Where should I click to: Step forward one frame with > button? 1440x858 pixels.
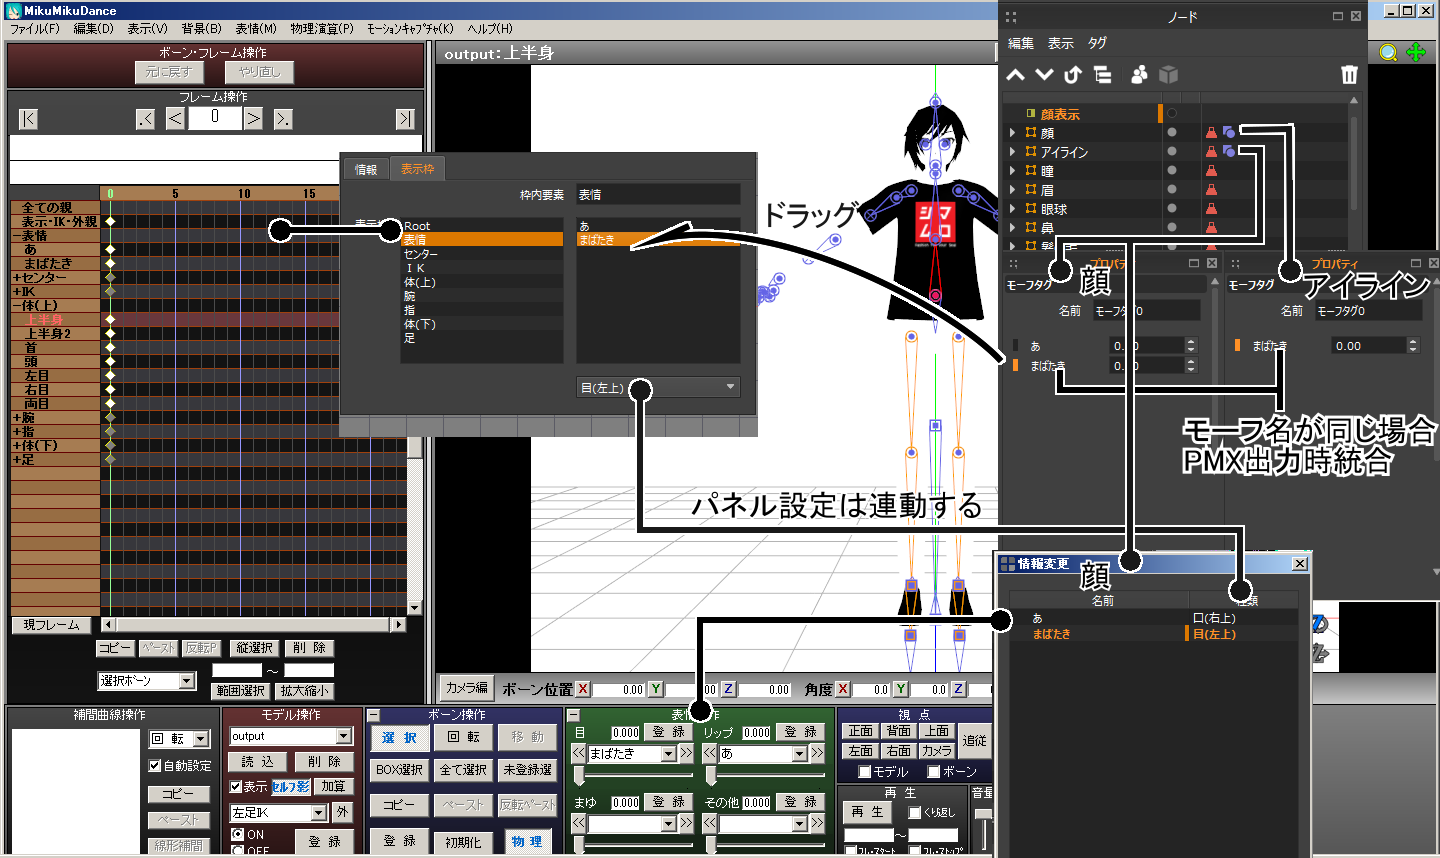pyautogui.click(x=254, y=119)
